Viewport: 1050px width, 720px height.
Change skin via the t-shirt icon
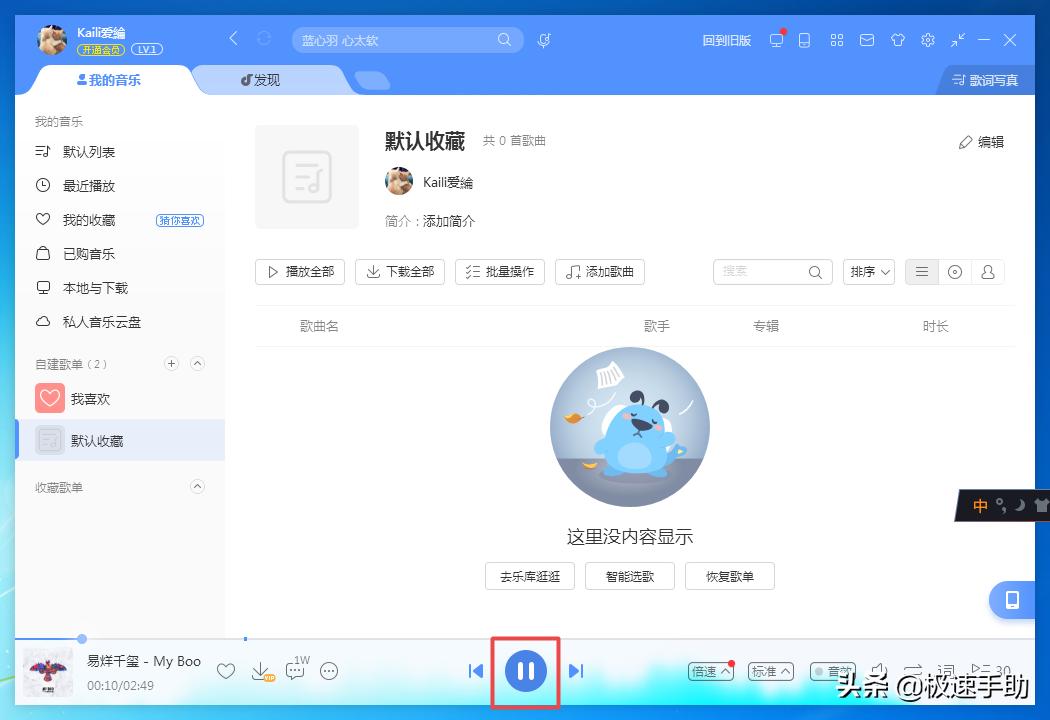point(898,40)
